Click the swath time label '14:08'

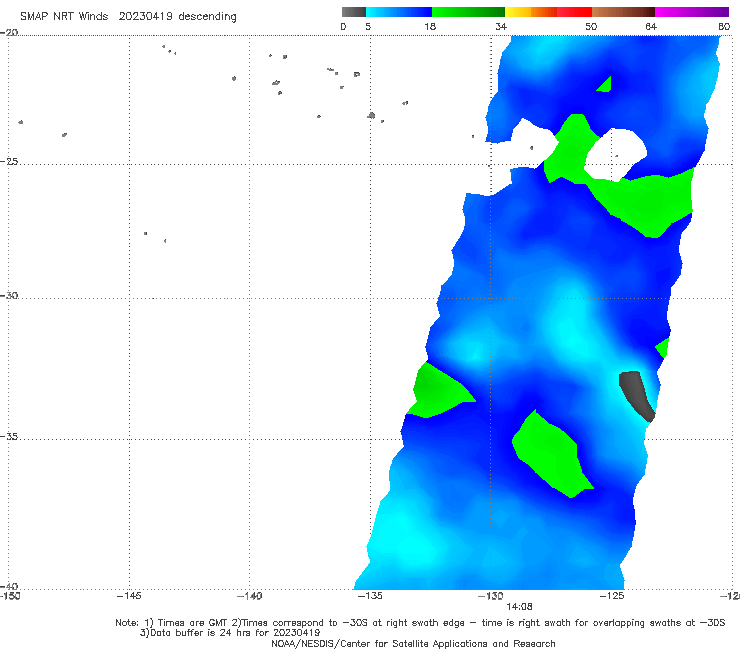click(519, 607)
